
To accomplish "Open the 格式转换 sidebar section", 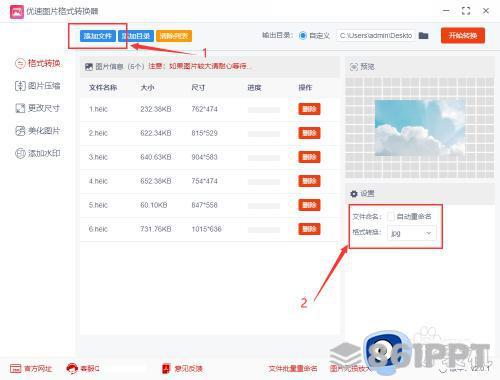I will tap(38, 63).
